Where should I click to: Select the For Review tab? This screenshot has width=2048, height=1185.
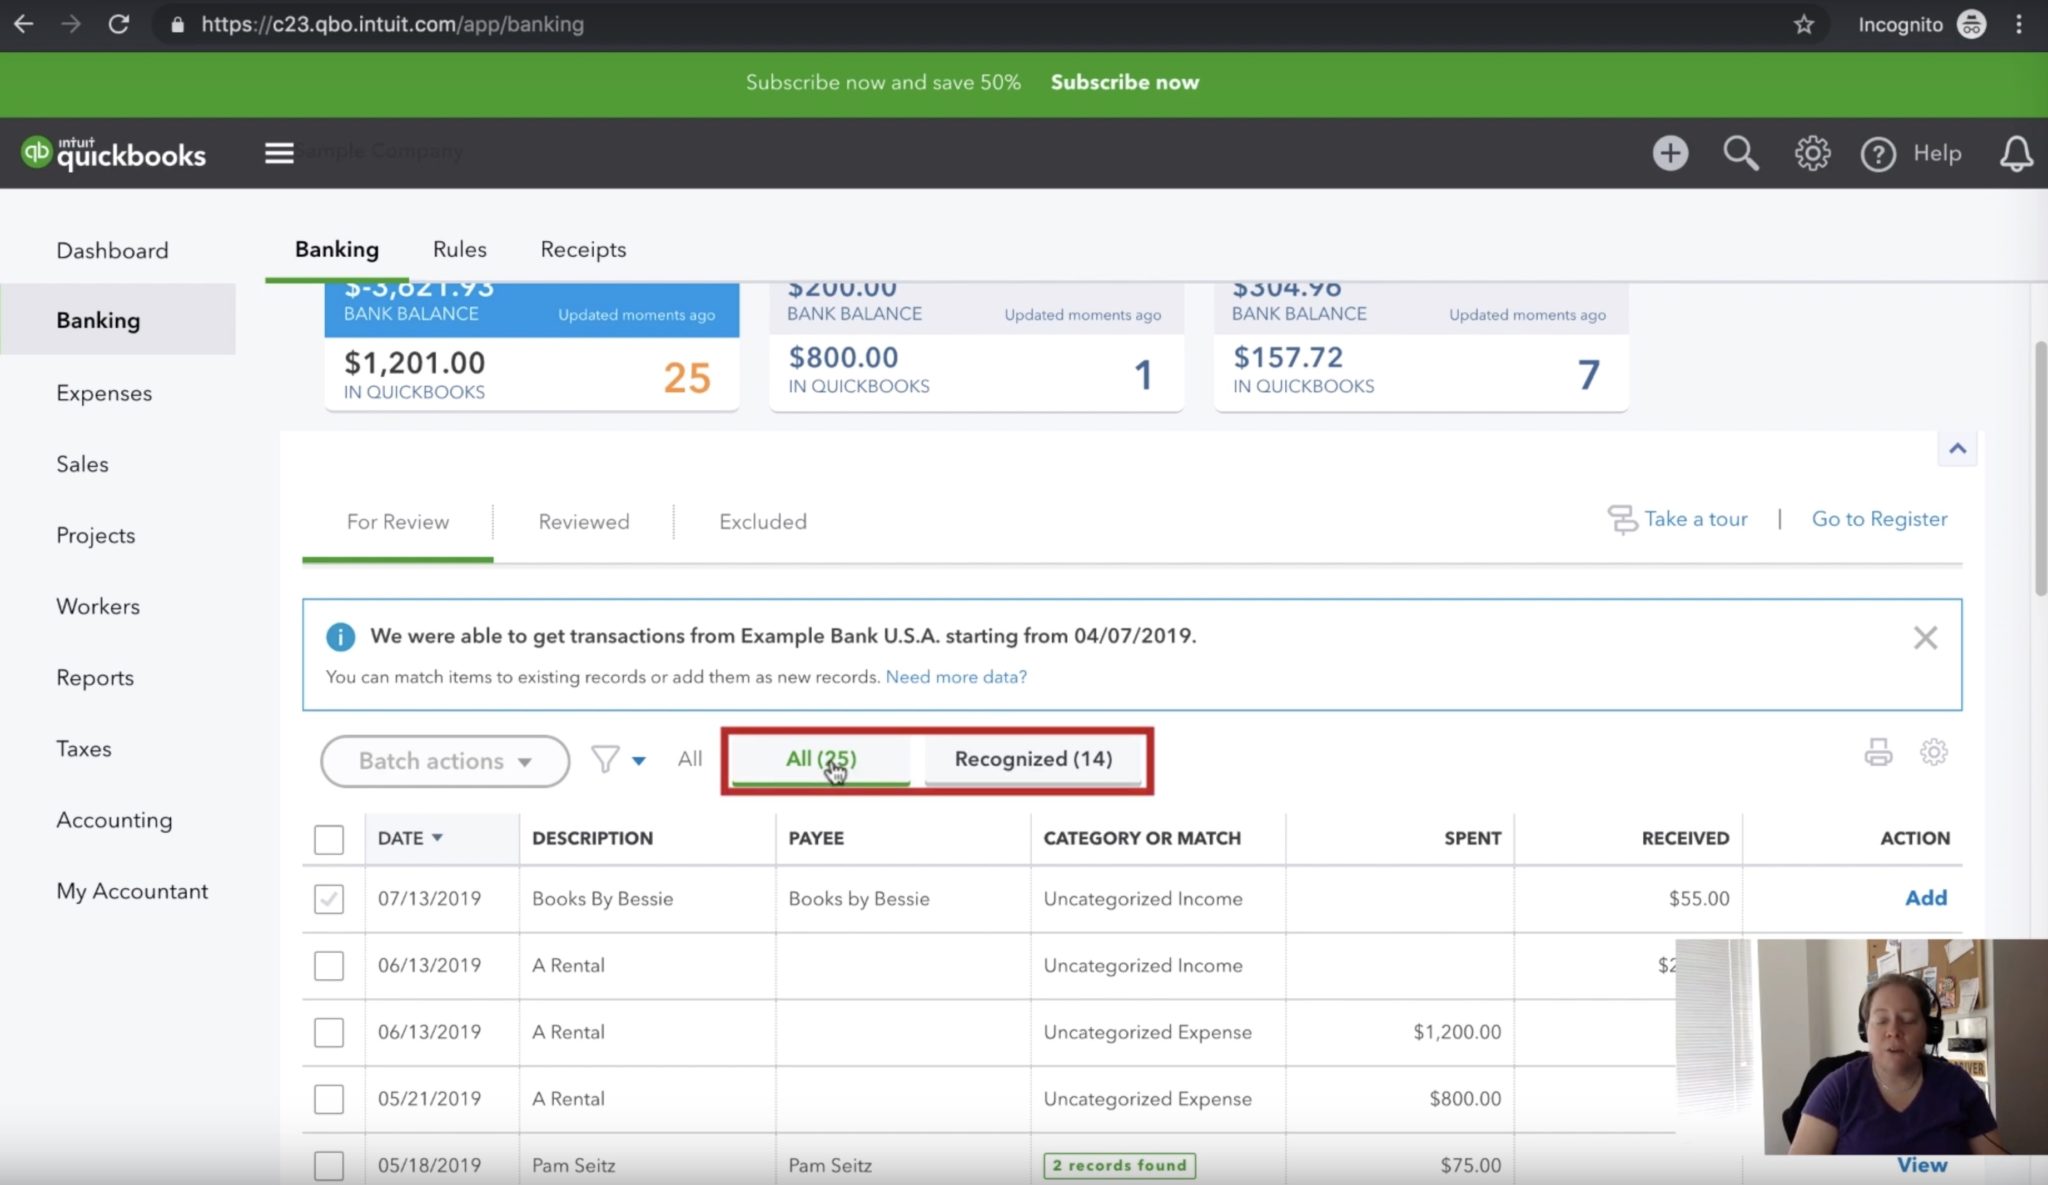398,521
